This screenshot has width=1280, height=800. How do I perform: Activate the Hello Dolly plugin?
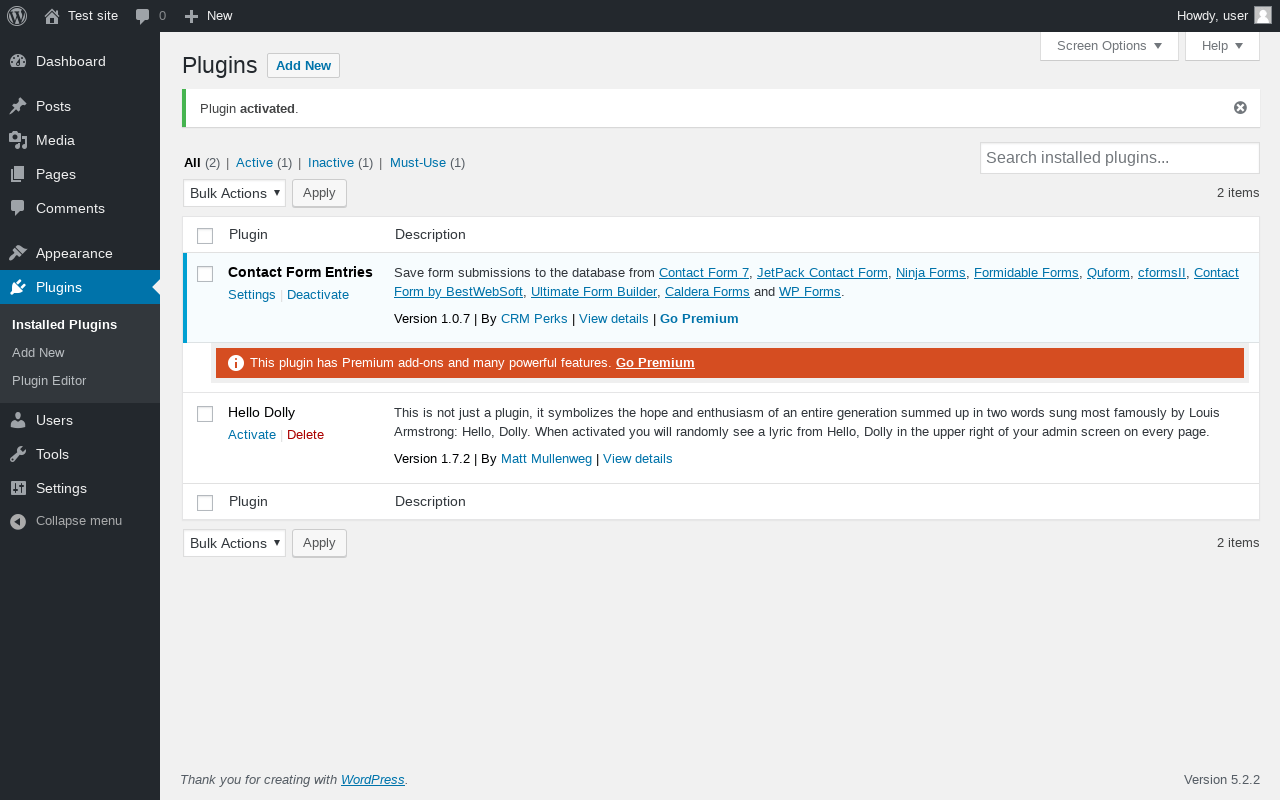[252, 435]
